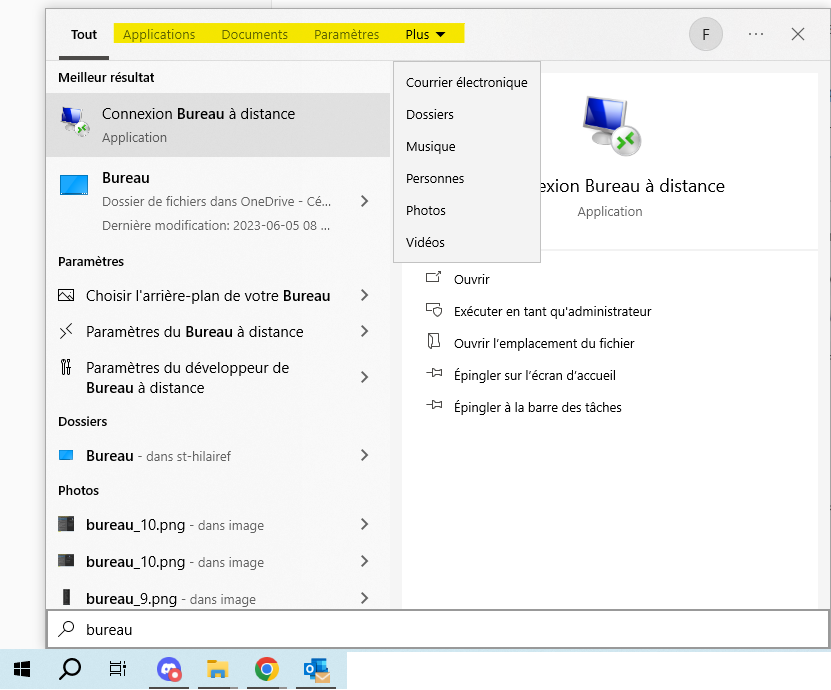Screen dimensions: 831x690
Task: Switch to the Documents tab
Action: click(254, 34)
